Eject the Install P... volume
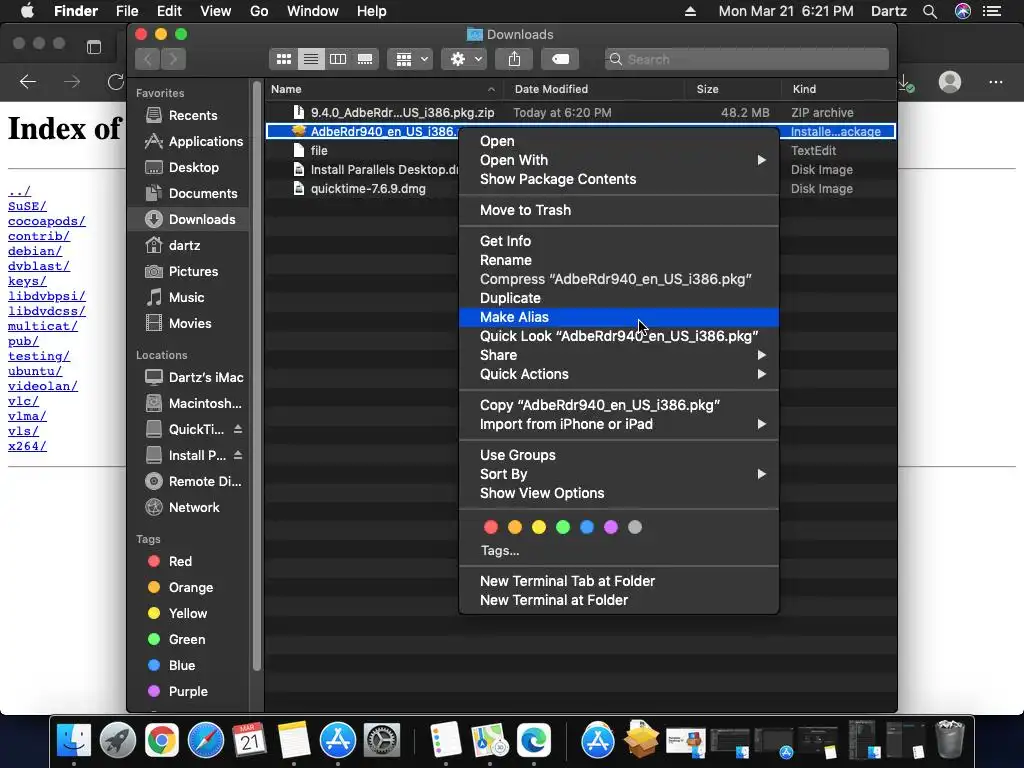This screenshot has width=1024, height=768. 238,455
